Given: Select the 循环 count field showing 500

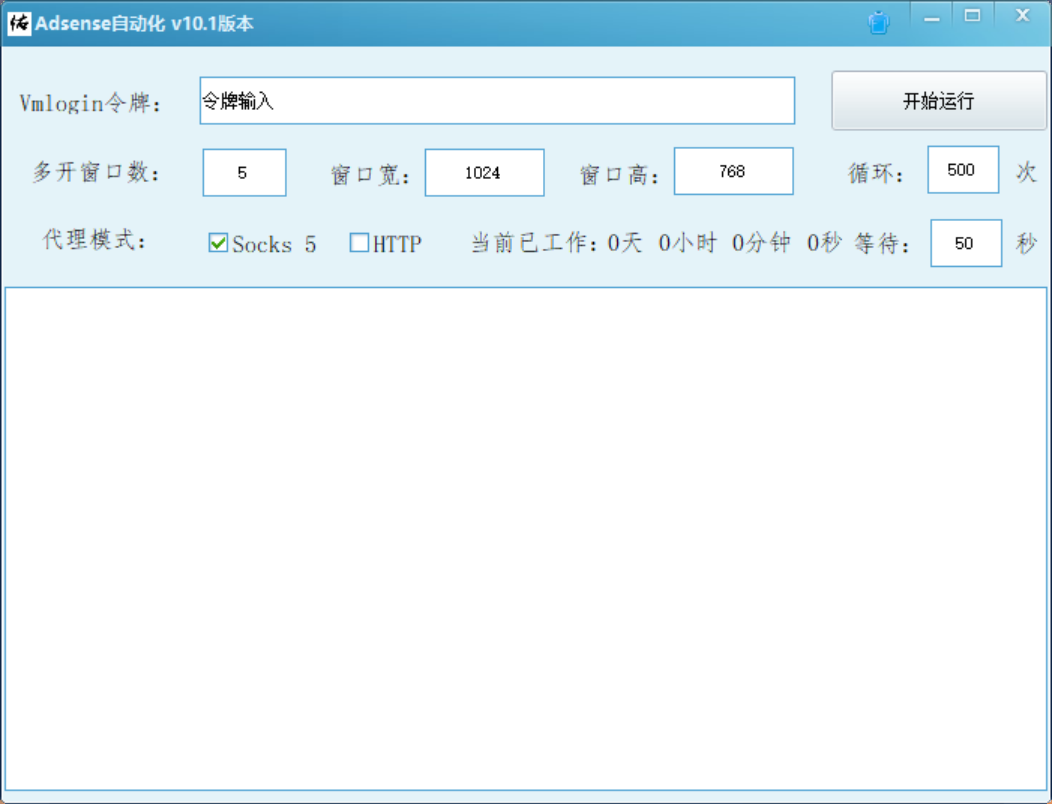Looking at the screenshot, I should pos(962,170).
